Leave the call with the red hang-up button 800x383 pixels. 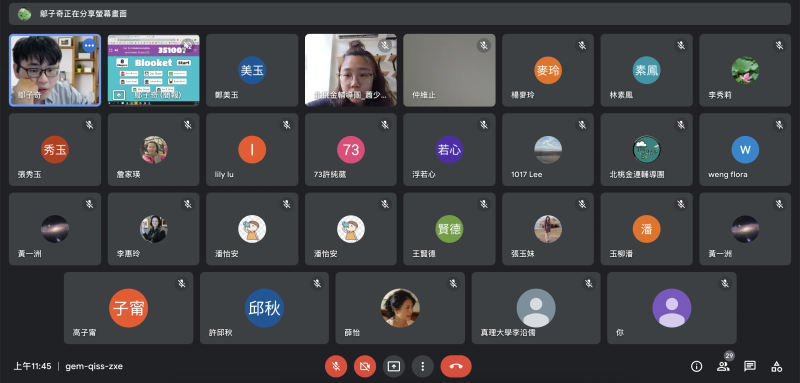tap(456, 366)
